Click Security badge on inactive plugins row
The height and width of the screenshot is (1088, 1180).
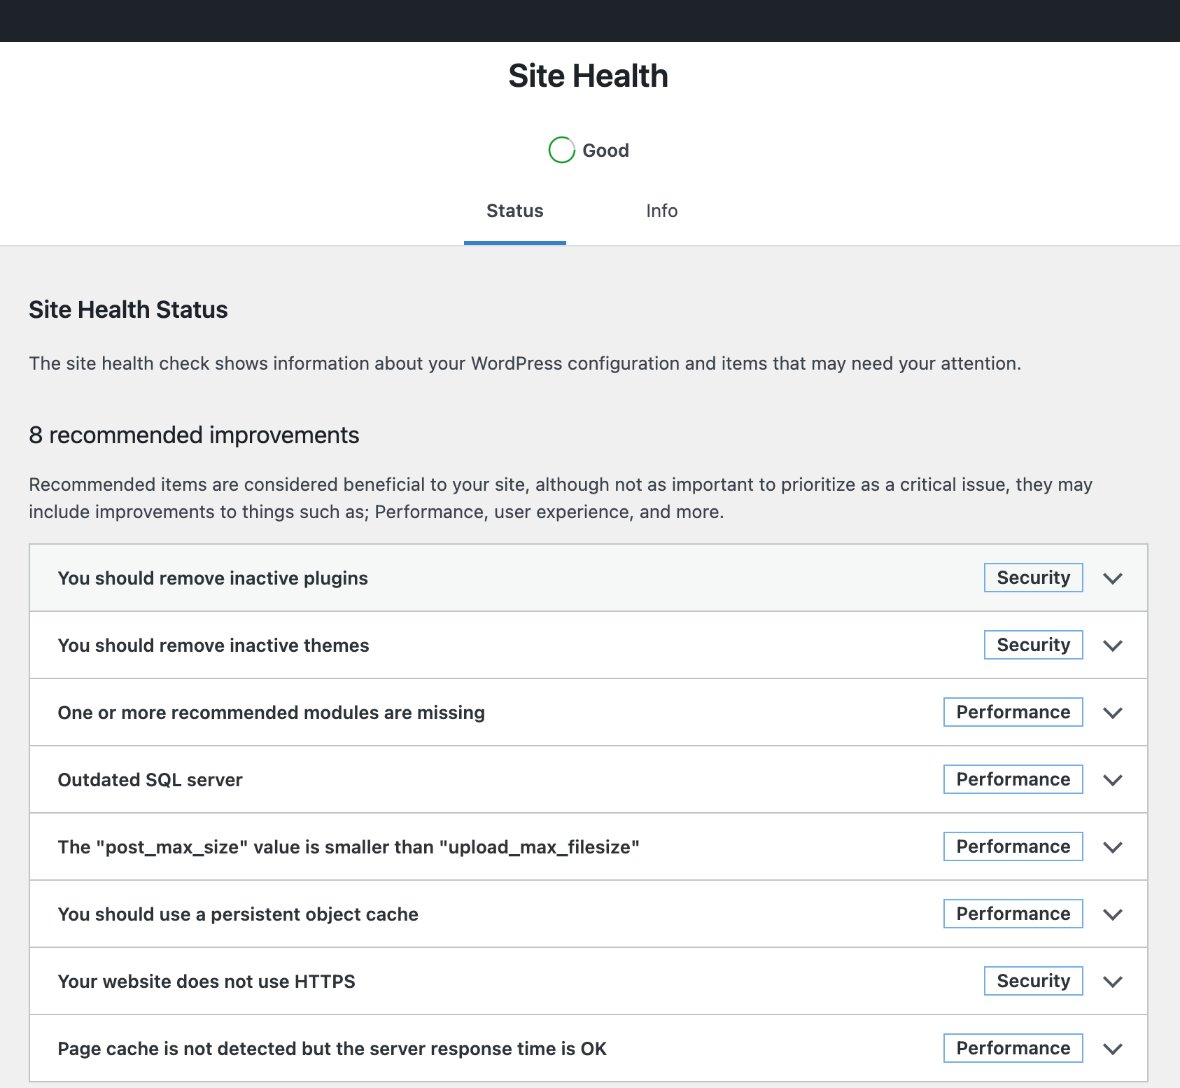click(1033, 578)
